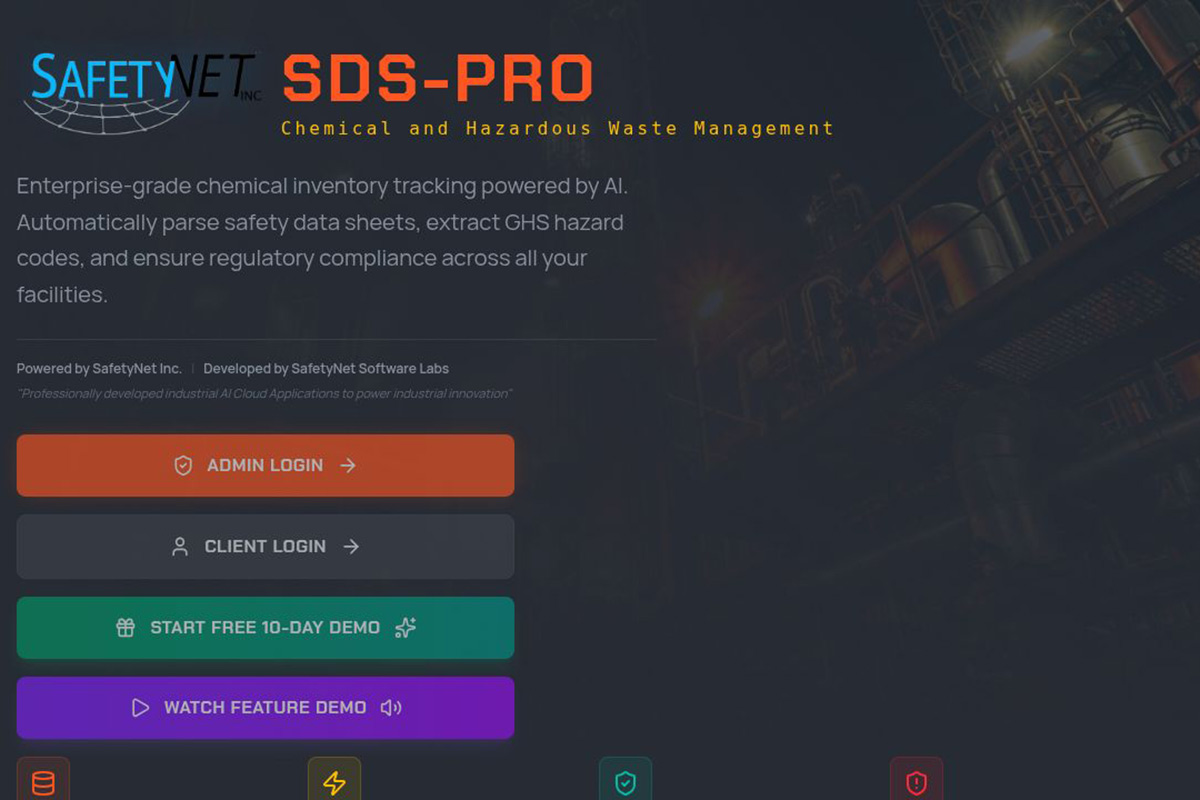Play the Watch Feature Demo button
1200x800 pixels.
(265, 708)
